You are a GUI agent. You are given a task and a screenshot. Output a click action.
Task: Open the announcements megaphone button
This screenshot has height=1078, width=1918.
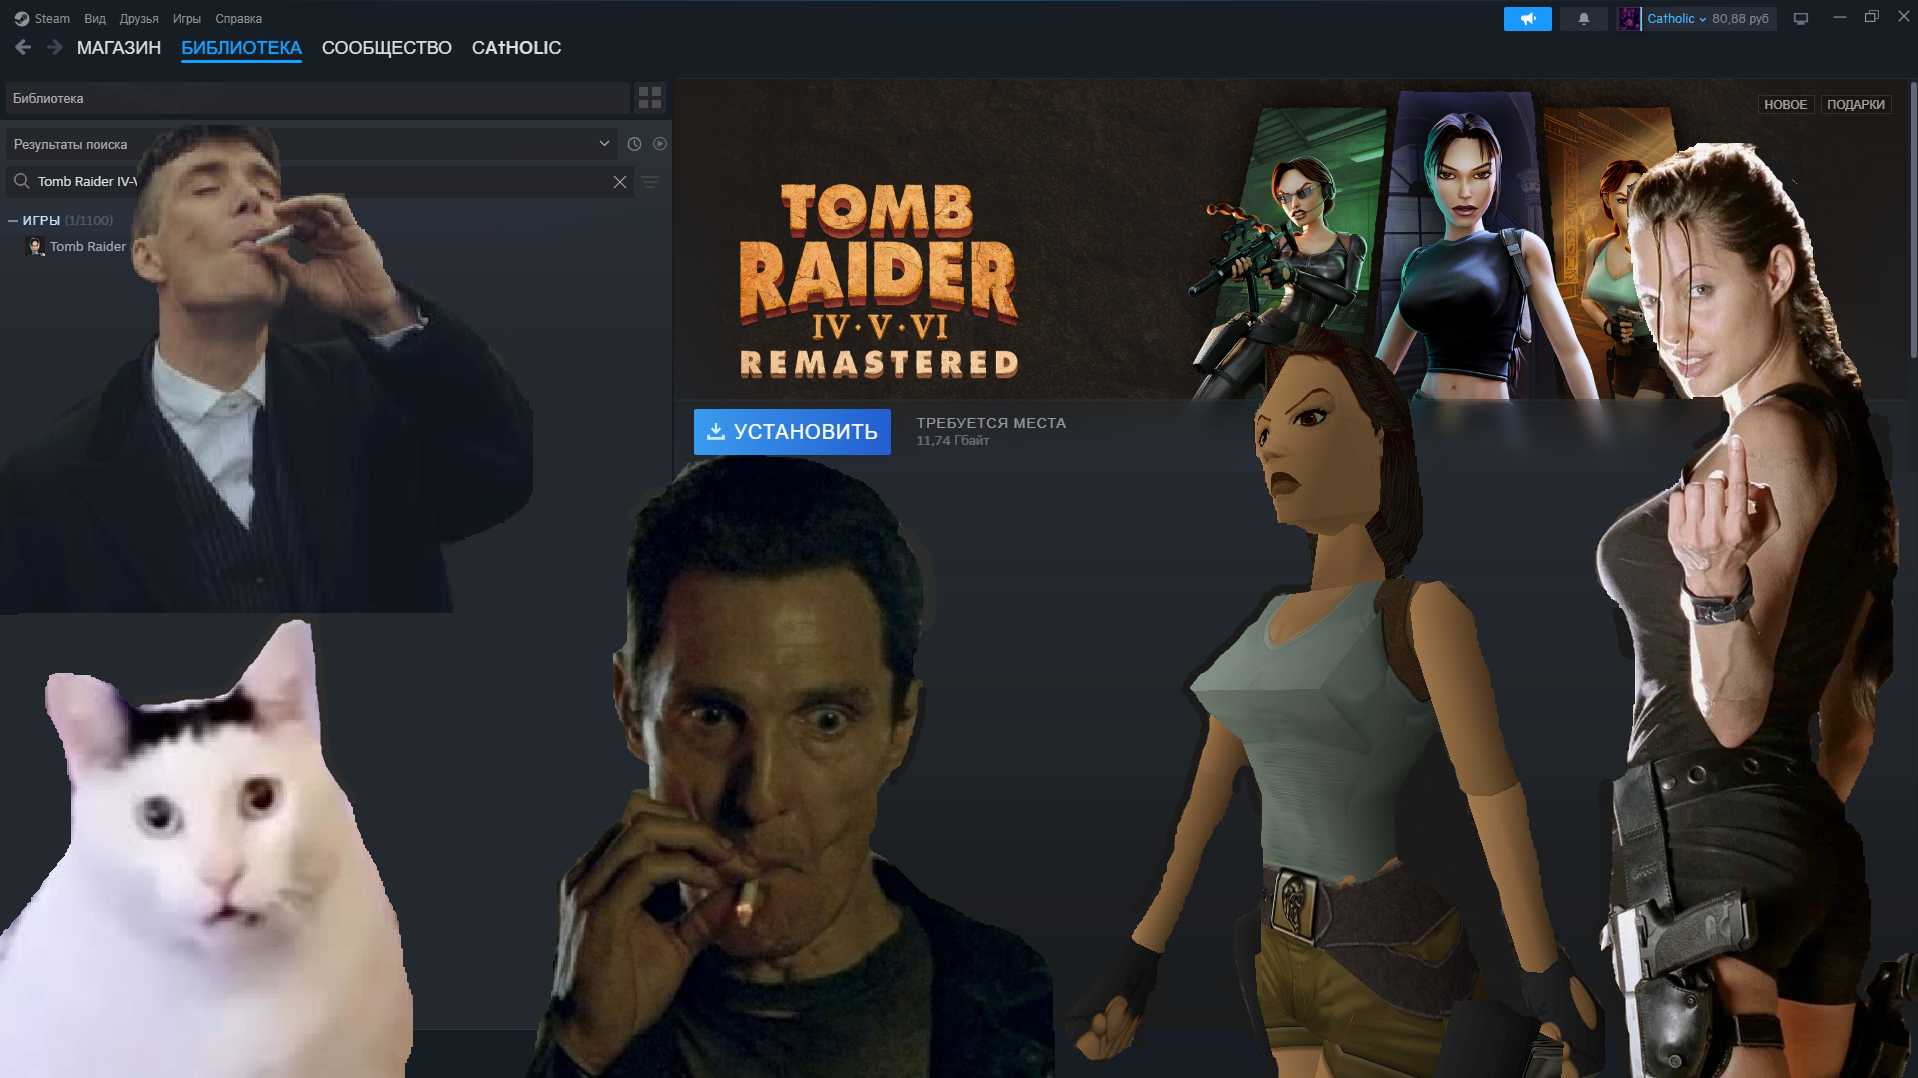[1527, 19]
